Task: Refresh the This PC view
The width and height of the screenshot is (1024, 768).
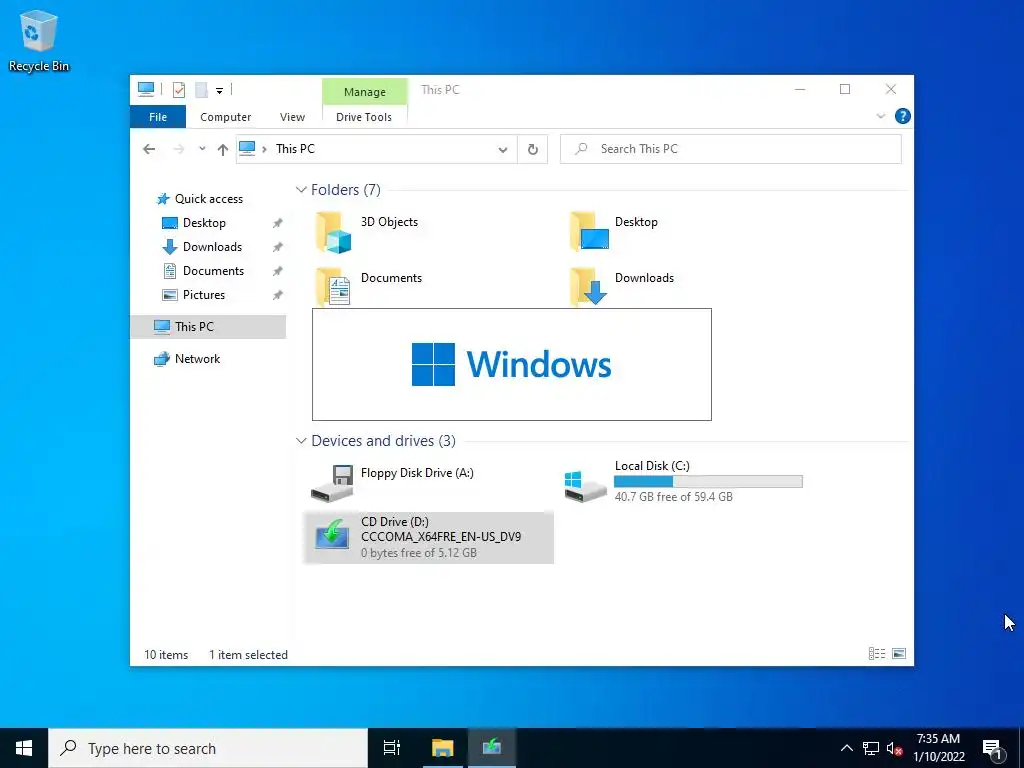Action: [x=533, y=150]
